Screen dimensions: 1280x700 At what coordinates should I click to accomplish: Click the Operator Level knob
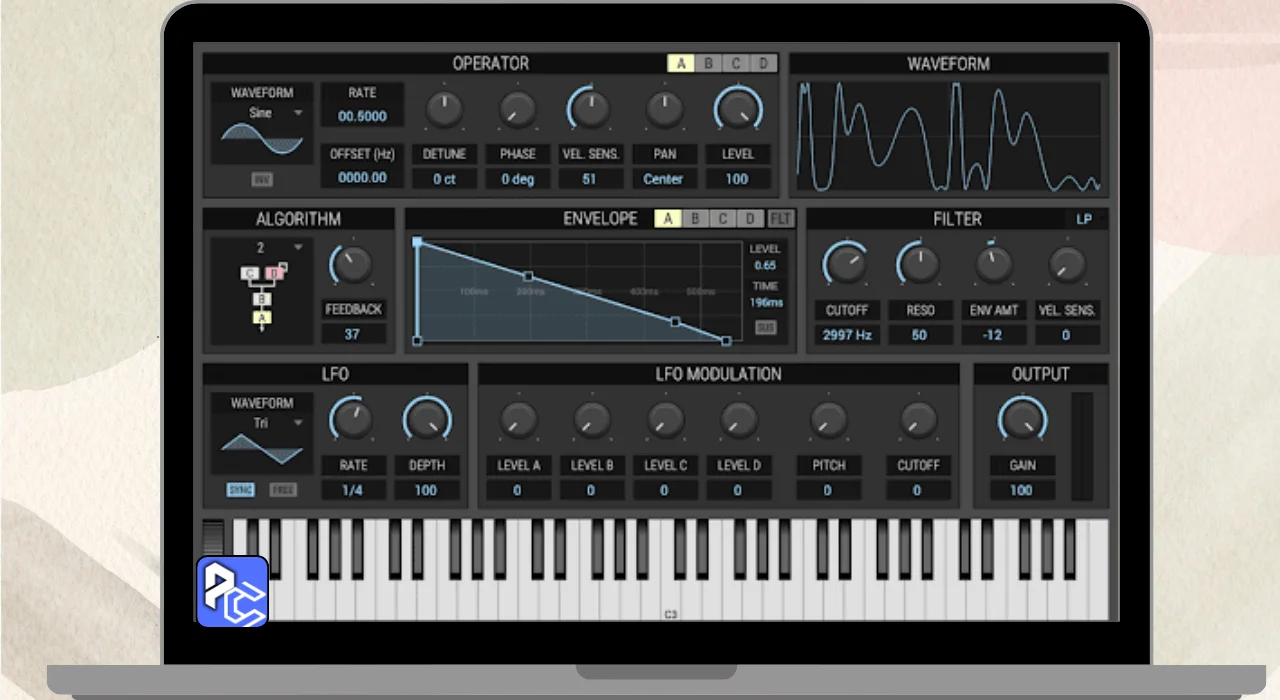click(x=738, y=108)
